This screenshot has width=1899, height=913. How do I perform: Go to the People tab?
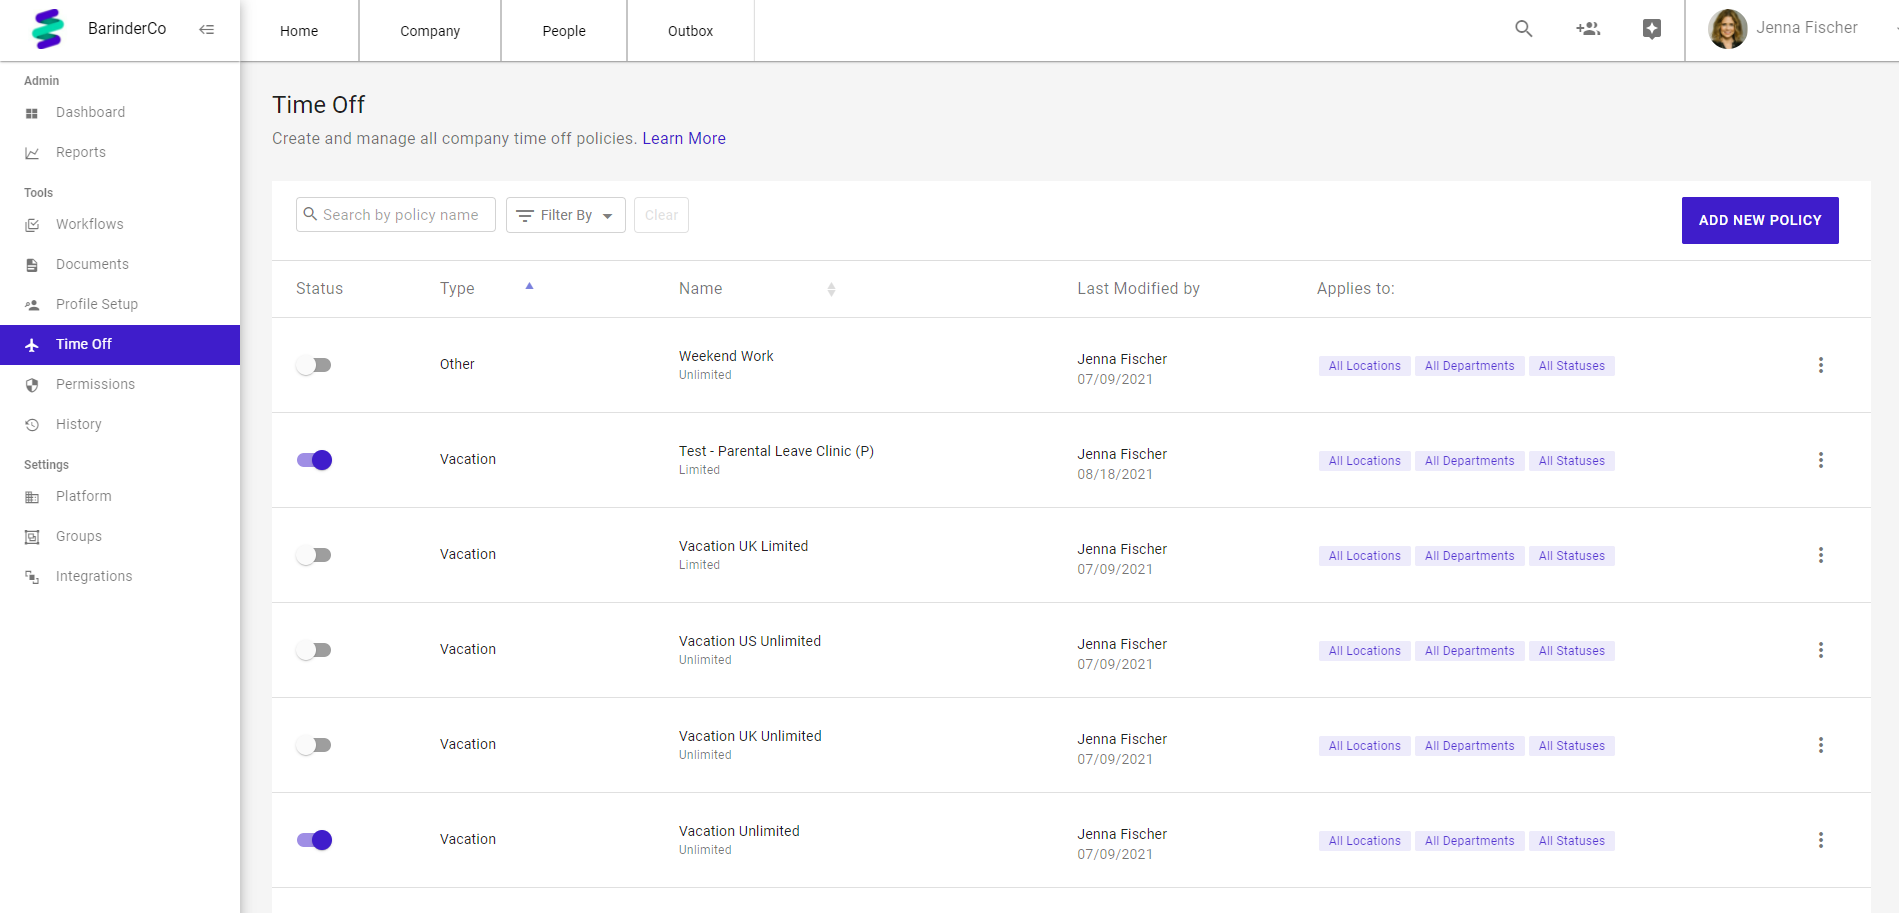pos(564,31)
